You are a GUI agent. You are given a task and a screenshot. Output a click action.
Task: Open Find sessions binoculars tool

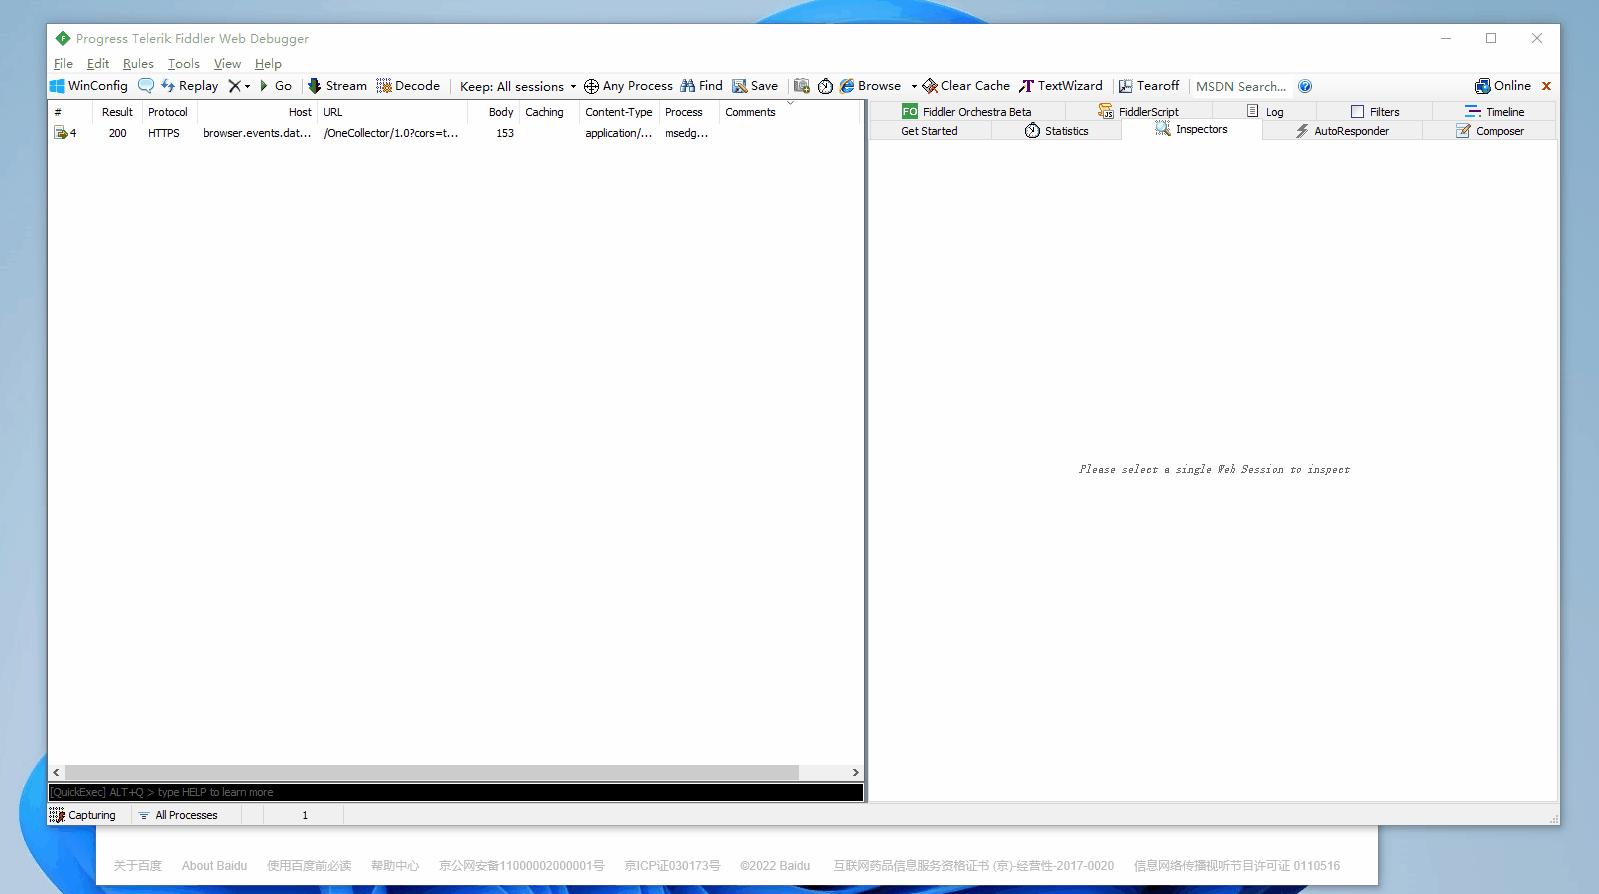click(x=701, y=86)
